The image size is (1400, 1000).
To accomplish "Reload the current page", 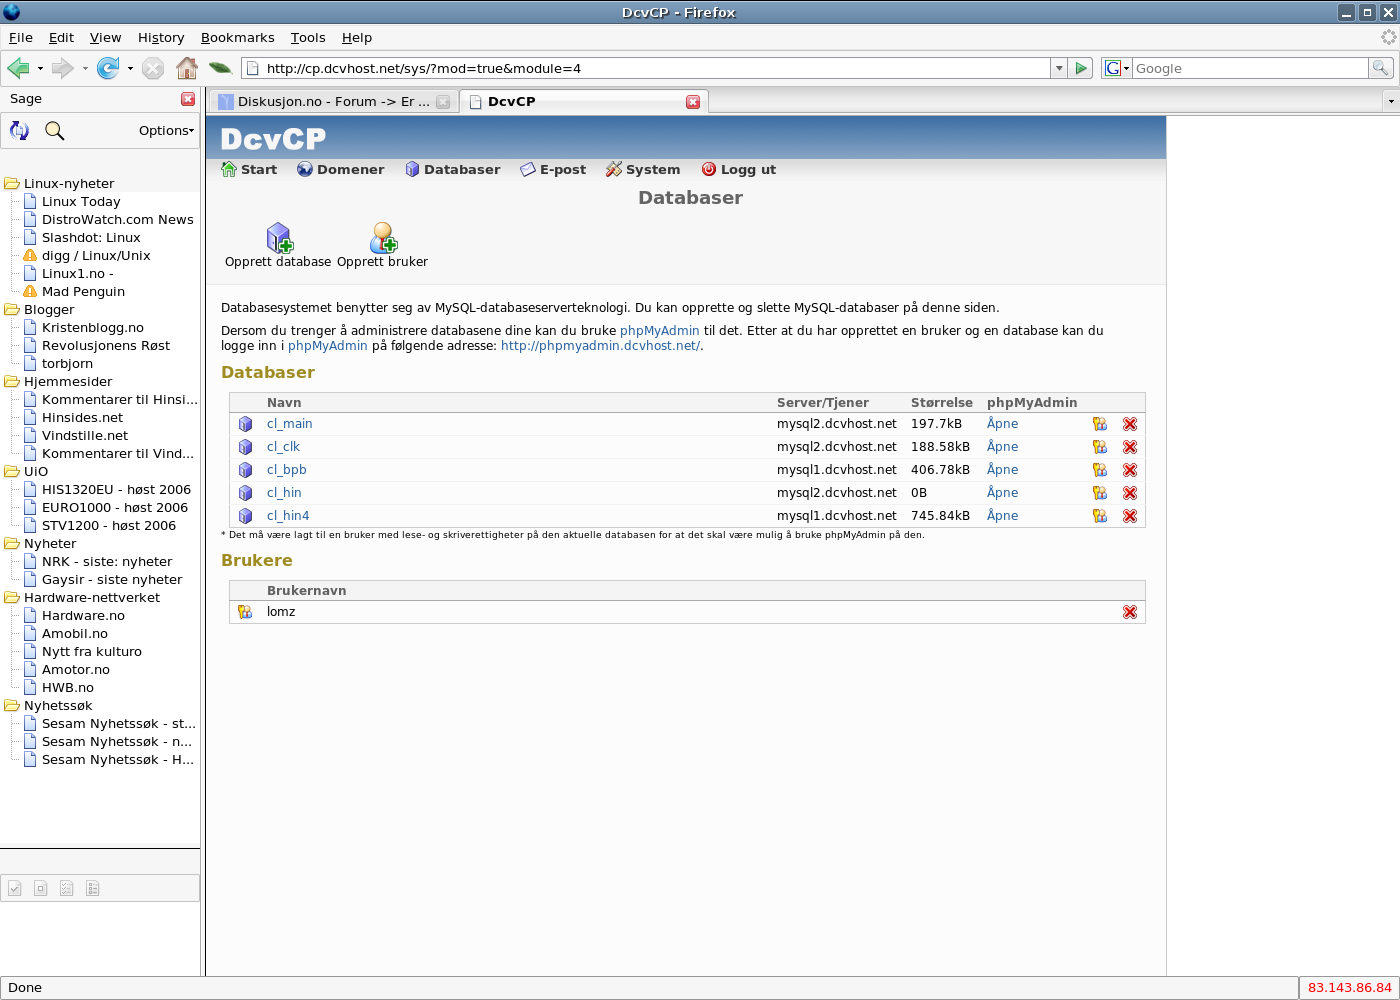I will coord(108,68).
